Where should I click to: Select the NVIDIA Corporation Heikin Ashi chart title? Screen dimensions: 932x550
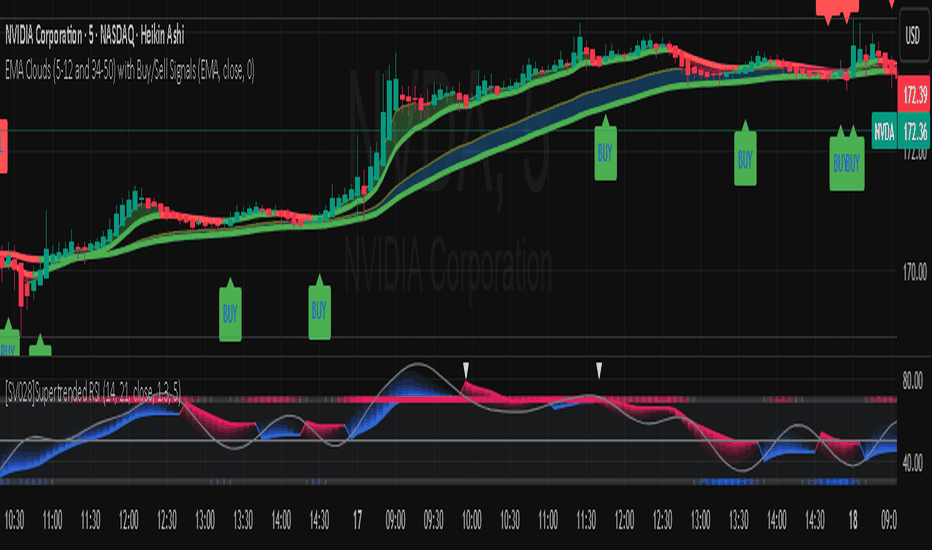click(x=95, y=36)
